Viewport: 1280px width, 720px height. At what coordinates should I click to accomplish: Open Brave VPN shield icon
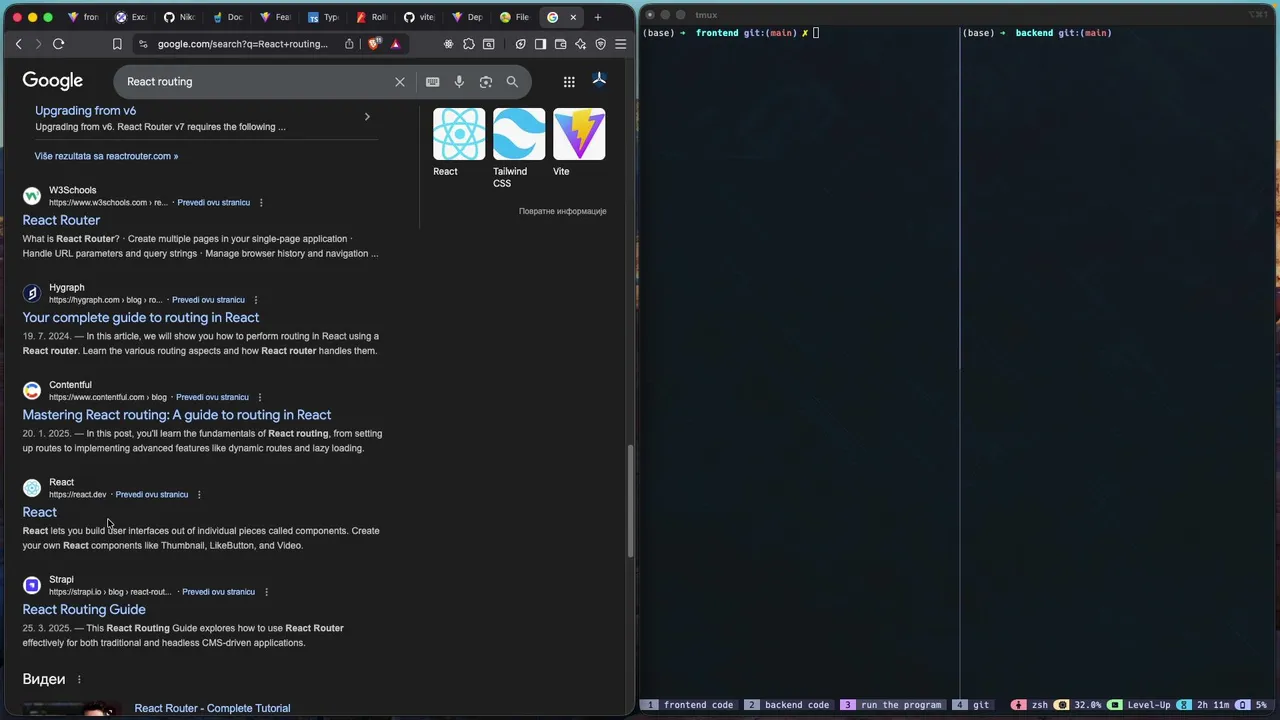click(600, 44)
